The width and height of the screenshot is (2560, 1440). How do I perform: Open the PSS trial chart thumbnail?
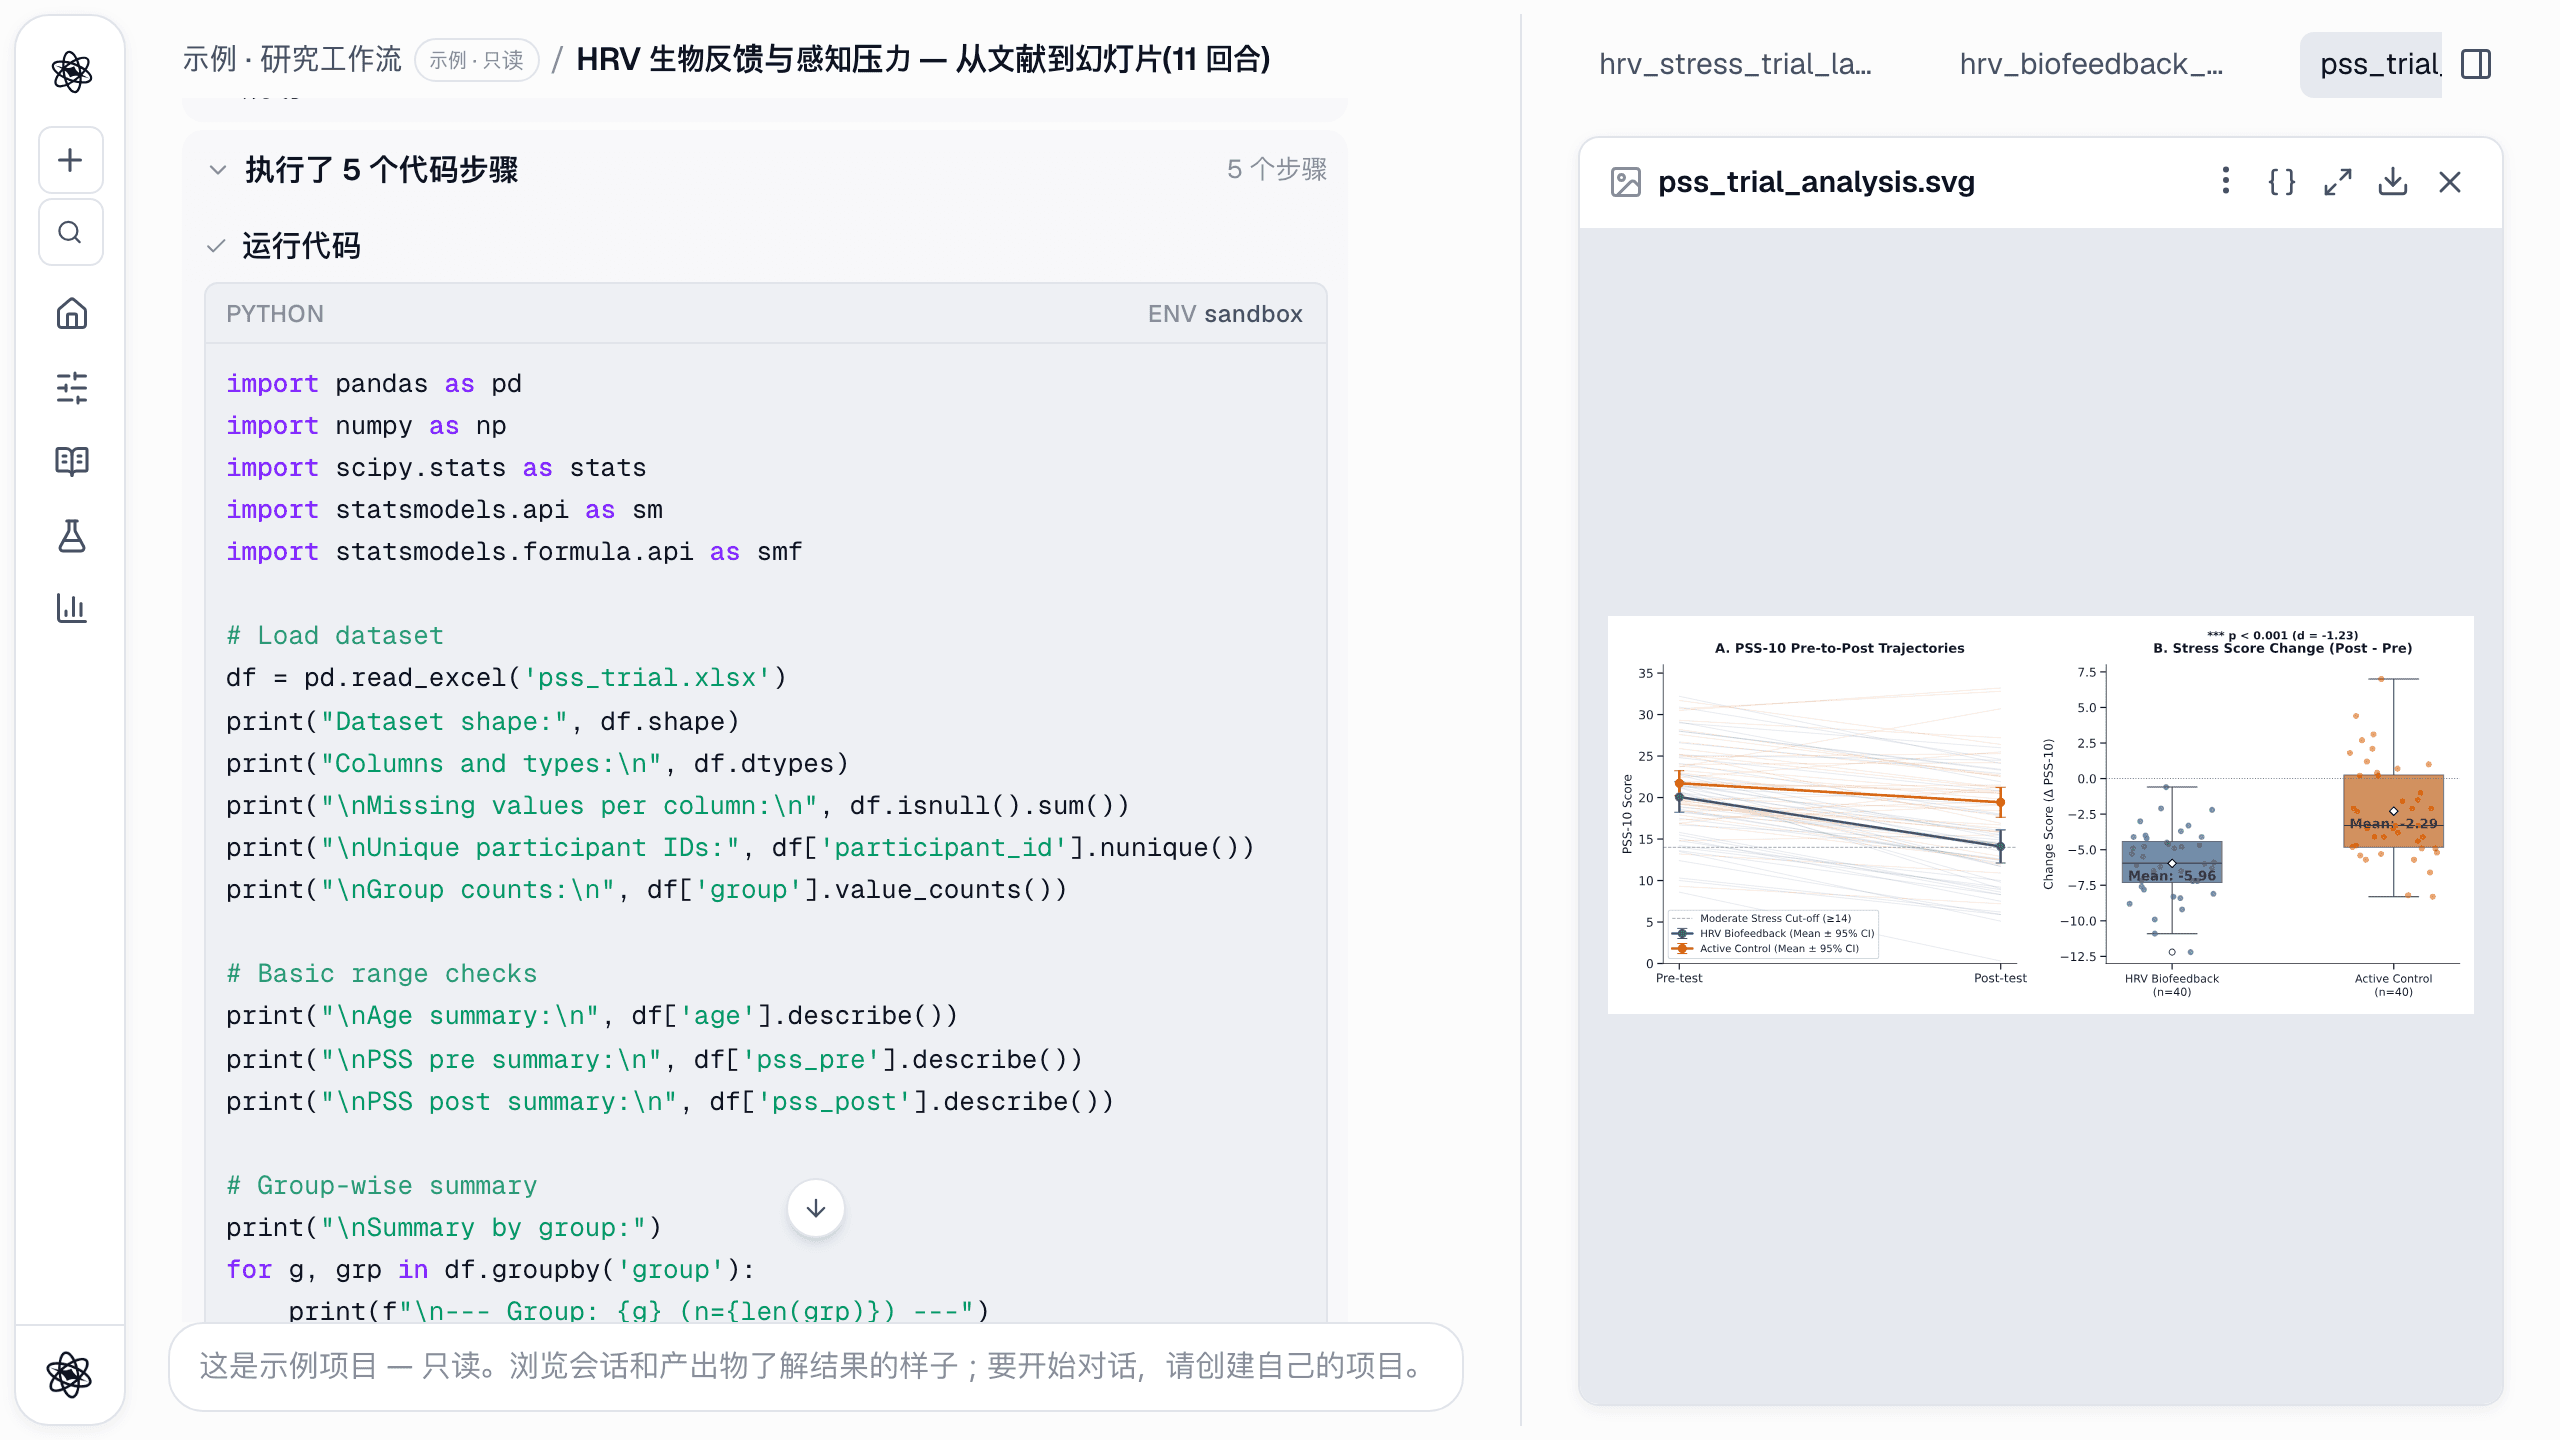2040,814
